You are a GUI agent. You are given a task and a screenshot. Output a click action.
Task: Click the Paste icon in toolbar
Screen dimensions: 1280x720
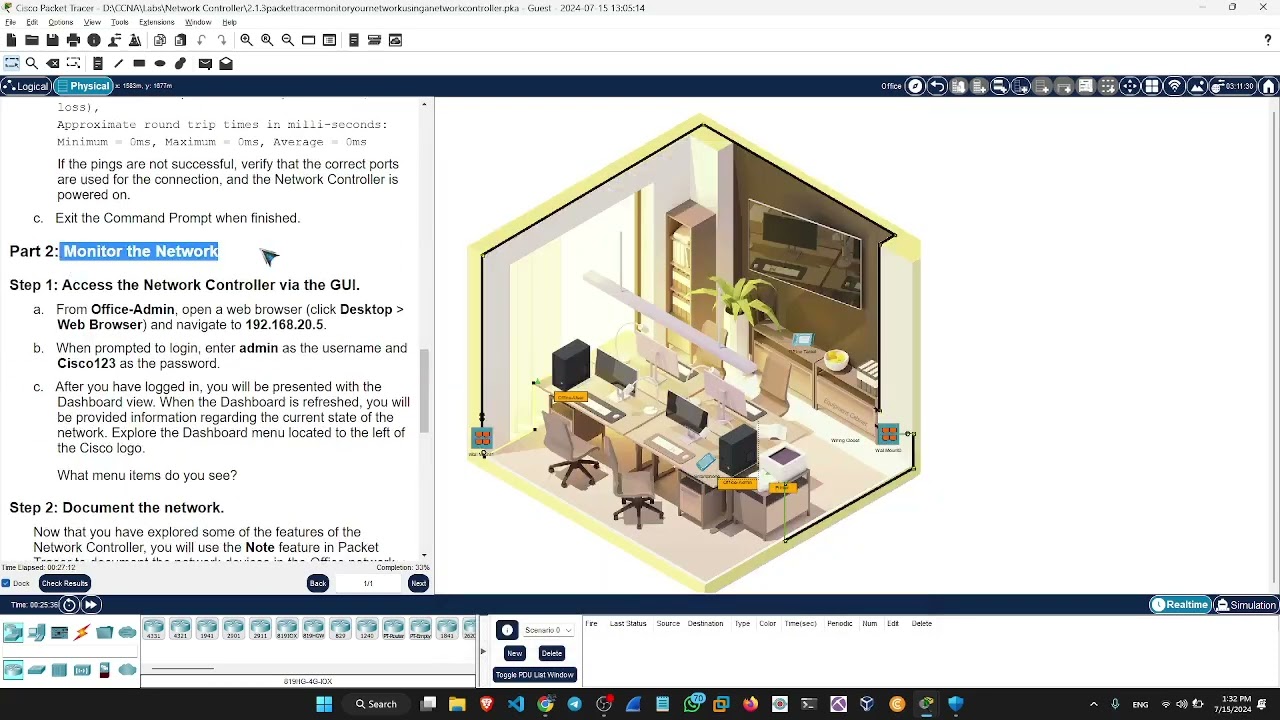180,40
